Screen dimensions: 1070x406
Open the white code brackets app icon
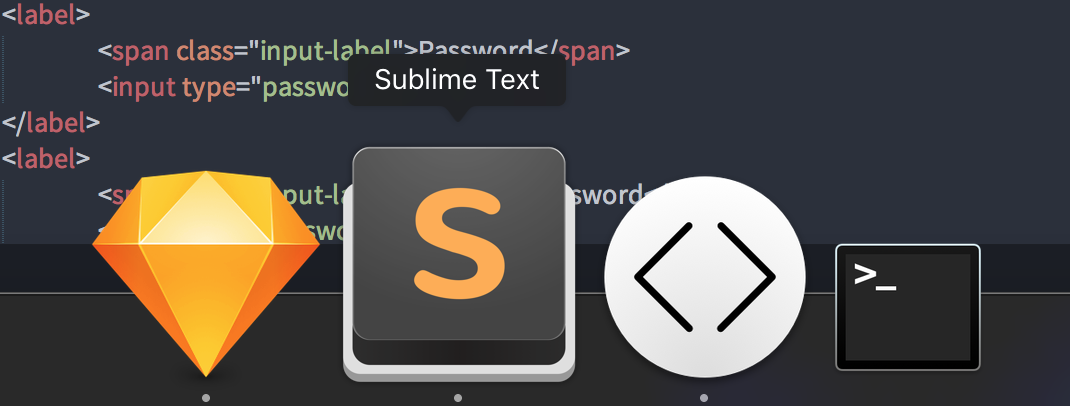click(x=705, y=276)
